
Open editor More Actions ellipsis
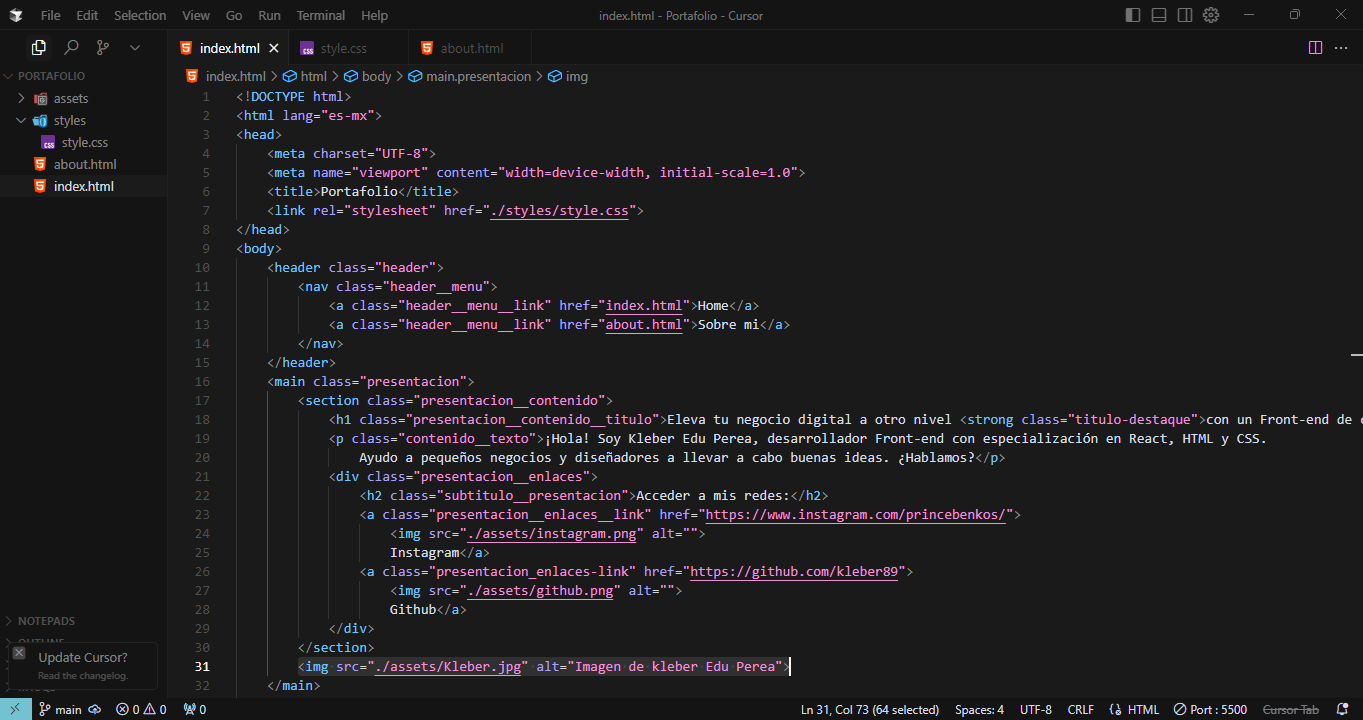tap(1342, 48)
